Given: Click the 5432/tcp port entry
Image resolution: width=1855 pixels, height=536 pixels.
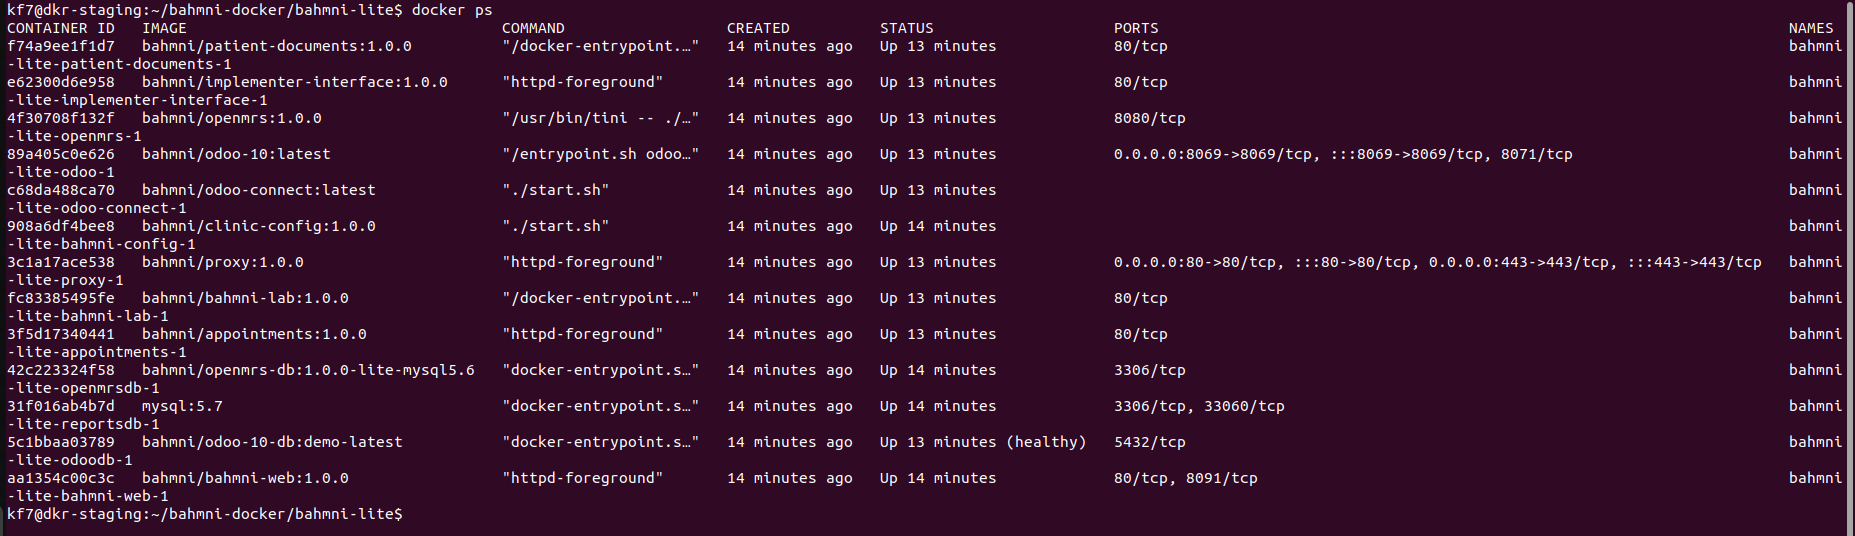Looking at the screenshot, I should [1150, 442].
